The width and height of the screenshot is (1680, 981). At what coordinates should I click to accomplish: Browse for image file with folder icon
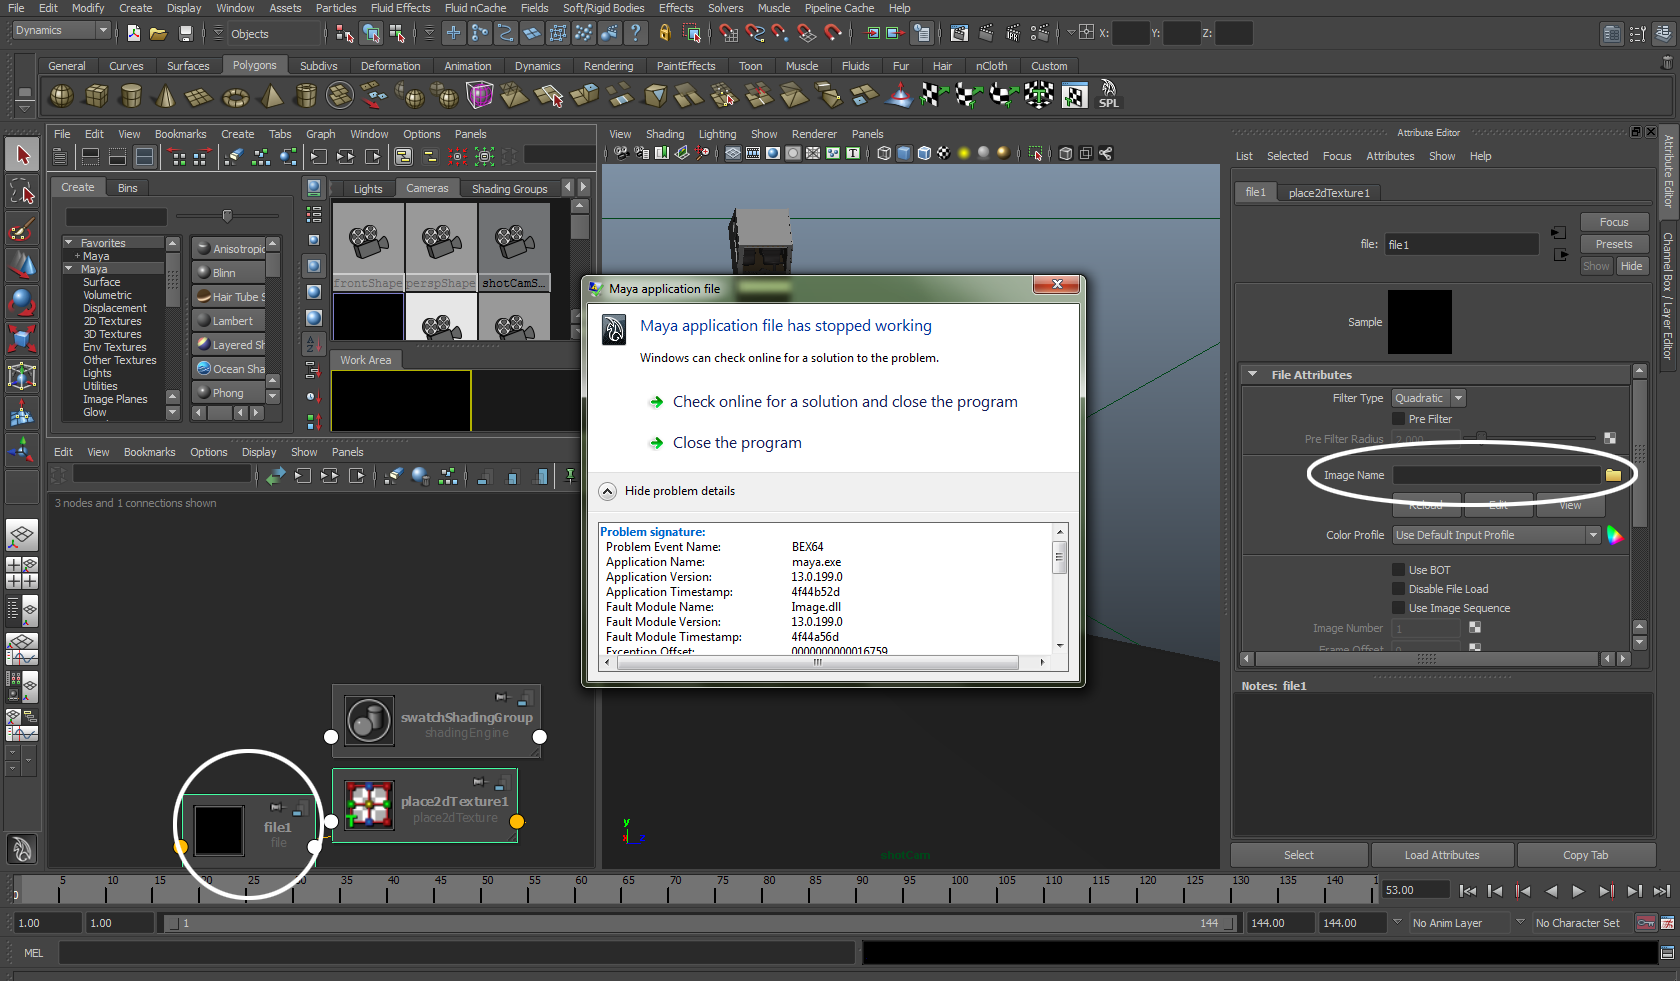click(1613, 475)
